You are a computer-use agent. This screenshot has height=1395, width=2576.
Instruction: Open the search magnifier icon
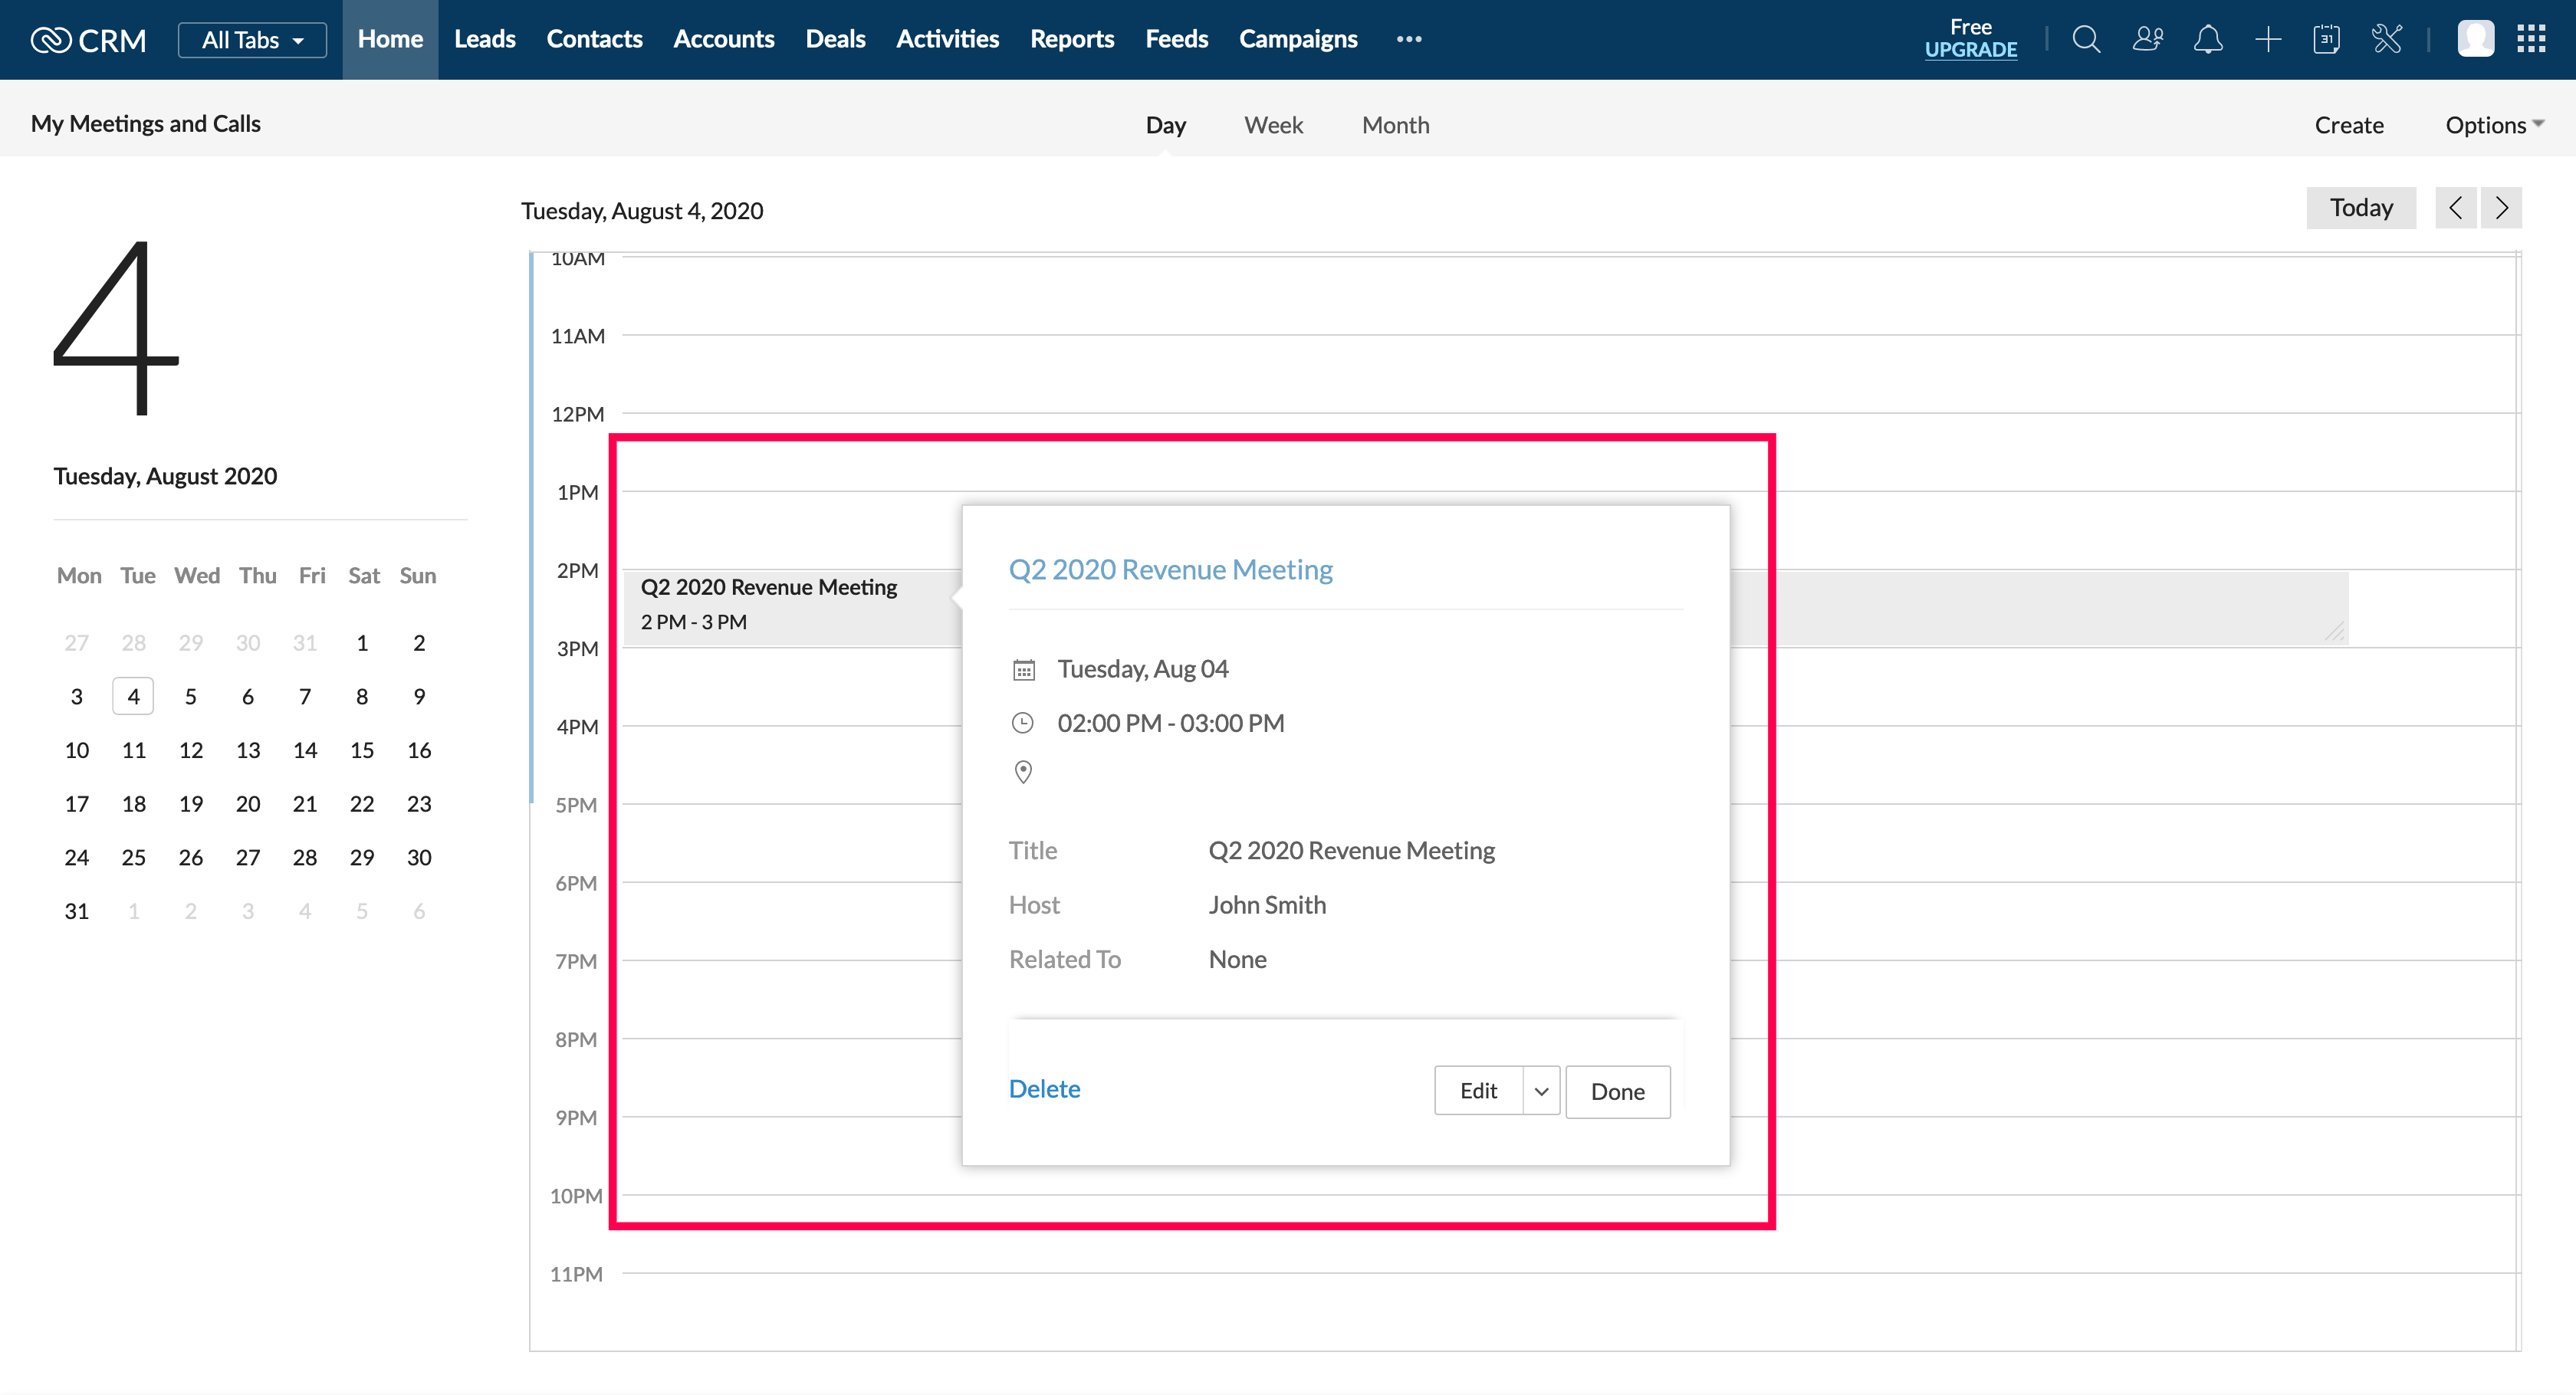[2086, 40]
